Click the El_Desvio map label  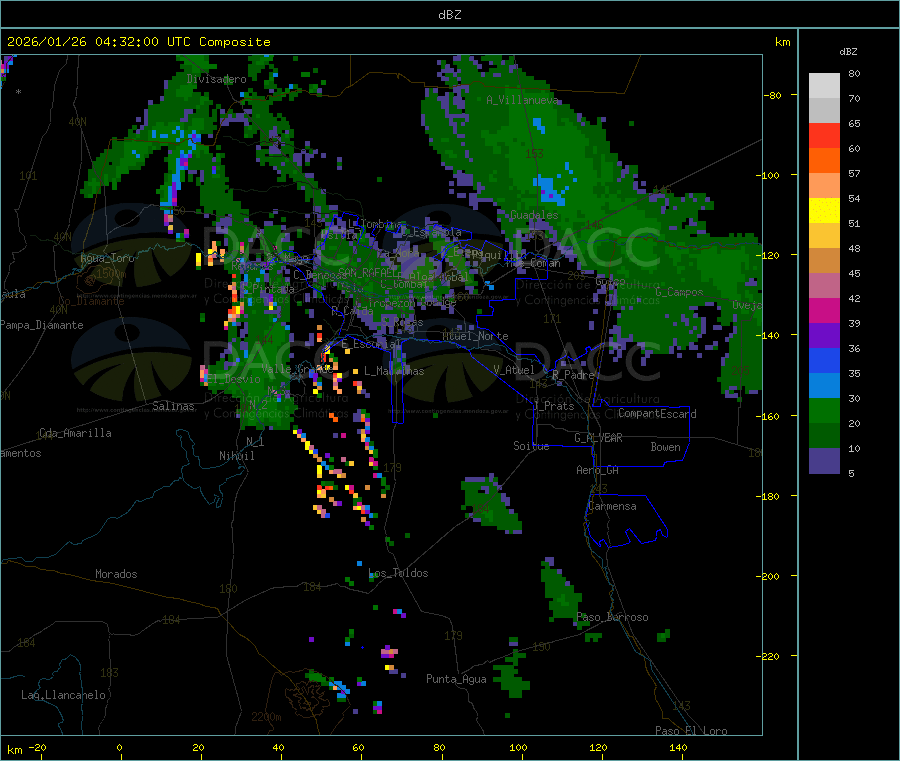coord(234,379)
